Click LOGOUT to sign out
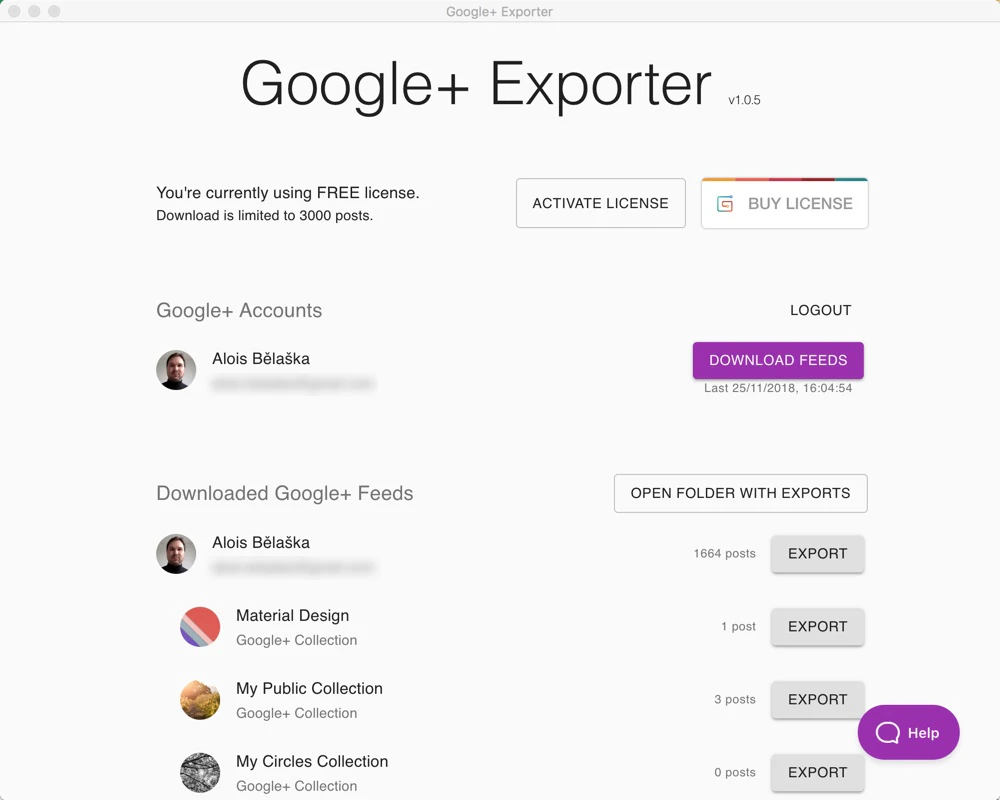 (x=820, y=310)
